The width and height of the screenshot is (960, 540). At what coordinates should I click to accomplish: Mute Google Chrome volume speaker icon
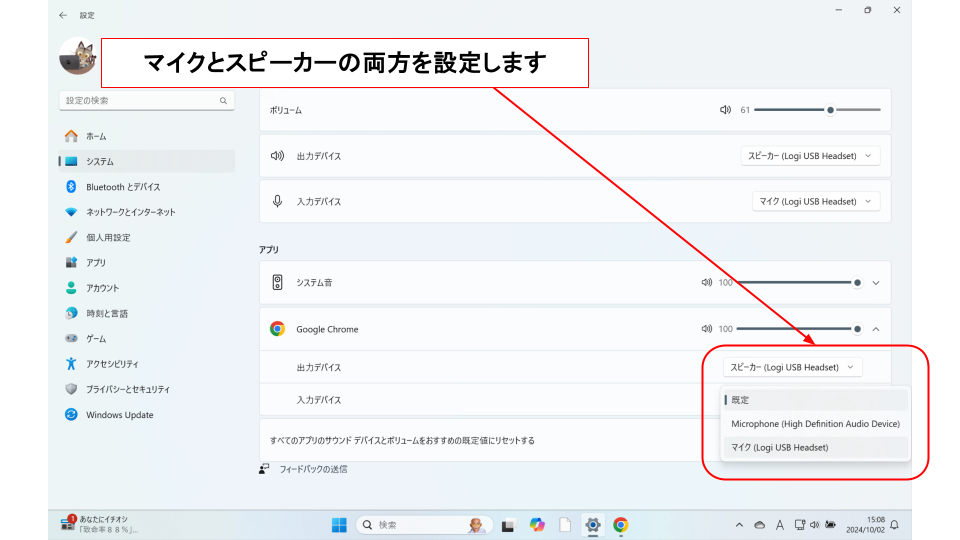(x=706, y=329)
